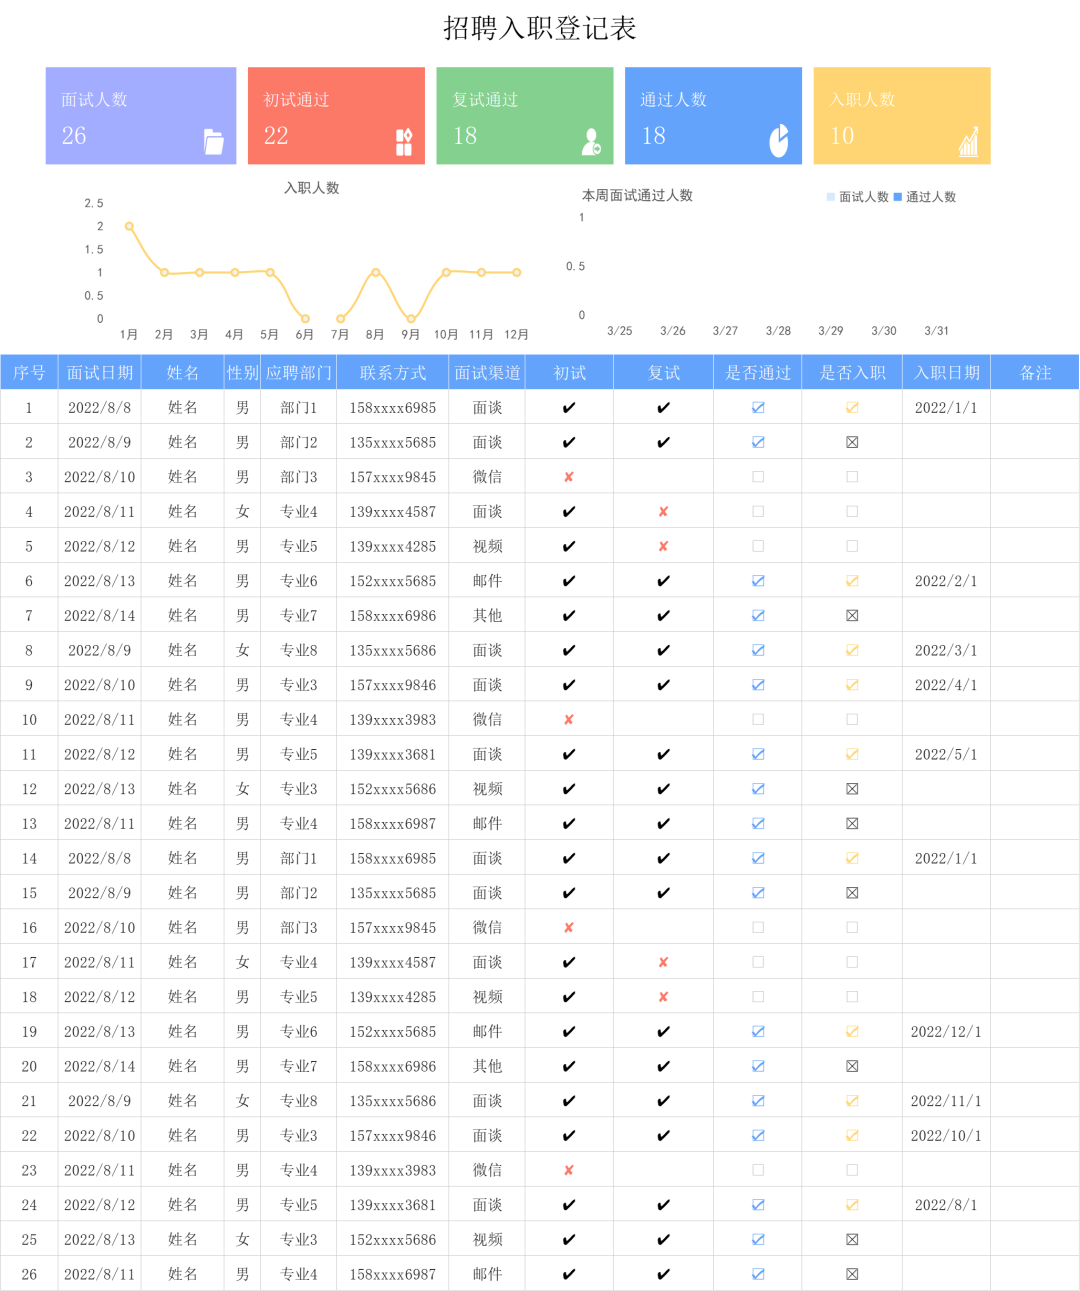The image size is (1080, 1291).
Task: Select the yellow 入职人数 10 card
Action: point(902,116)
